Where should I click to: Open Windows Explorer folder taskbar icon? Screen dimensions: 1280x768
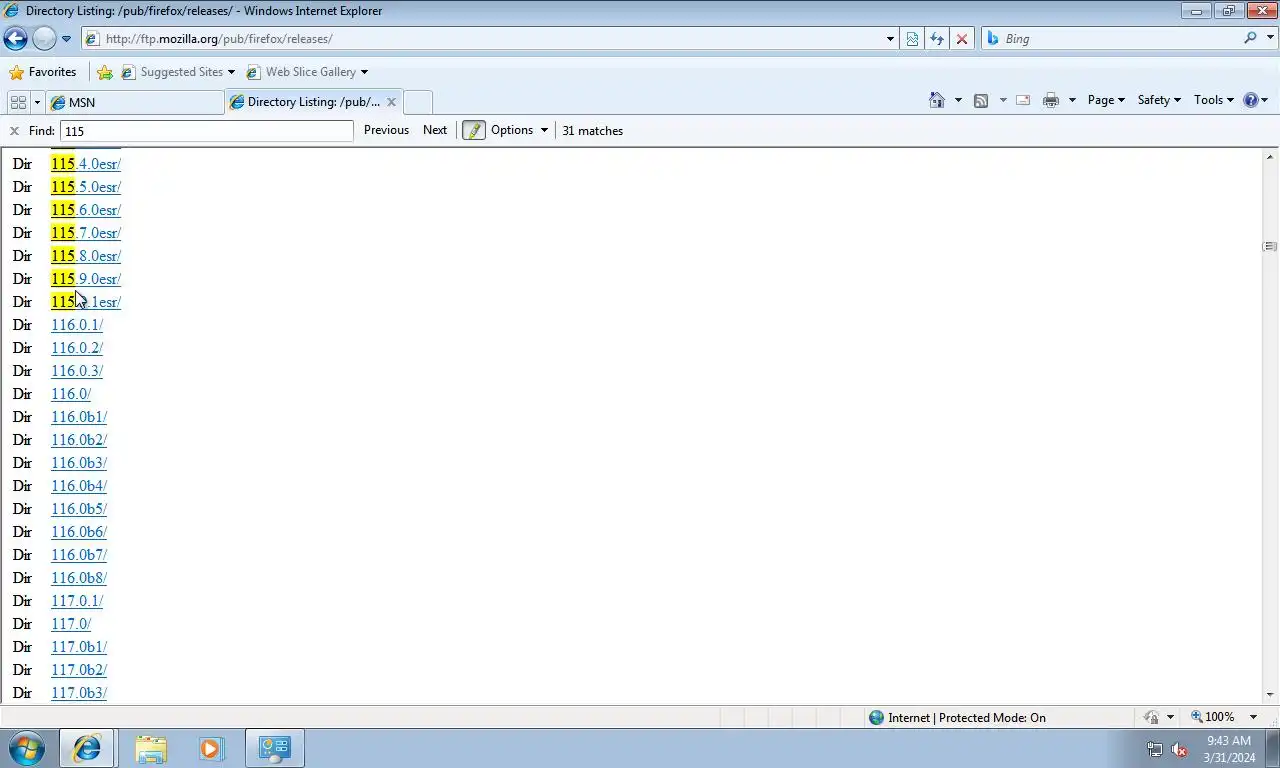click(x=151, y=748)
